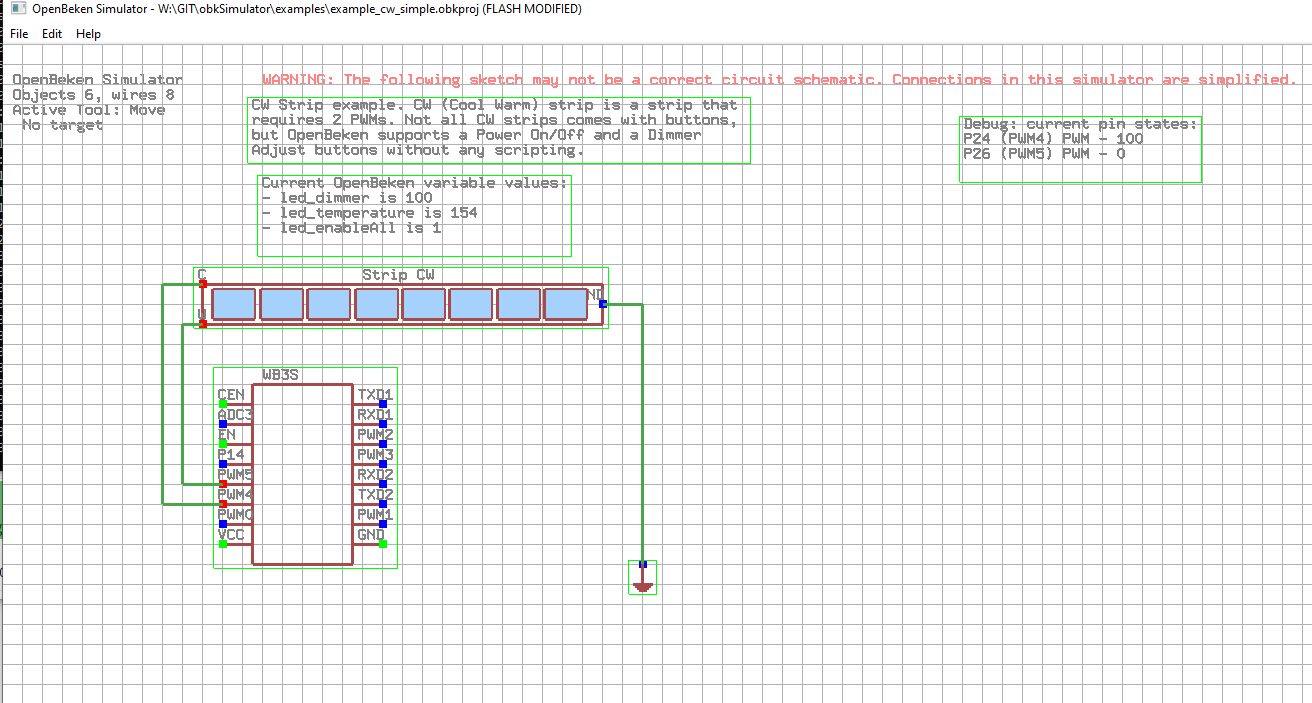1312x703 pixels.
Task: Click the PWM2 pin connector on WB3S
Action: pos(383,443)
